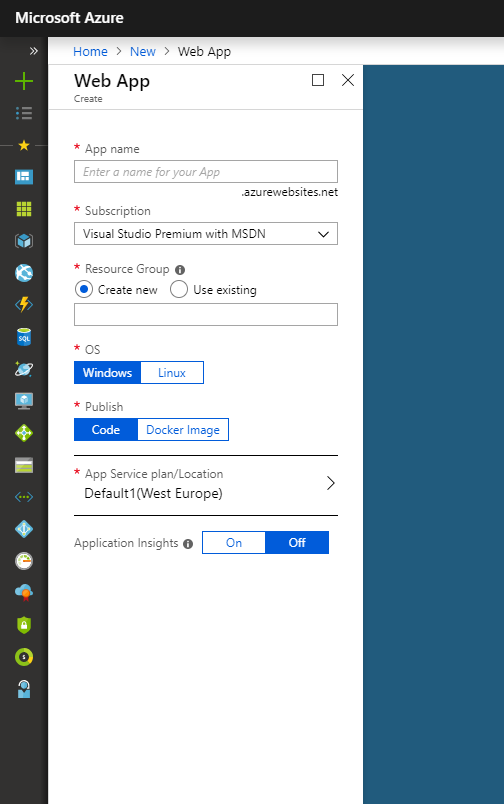Image resolution: width=504 pixels, height=804 pixels.
Task: Open All services list icon
Action: [24, 113]
